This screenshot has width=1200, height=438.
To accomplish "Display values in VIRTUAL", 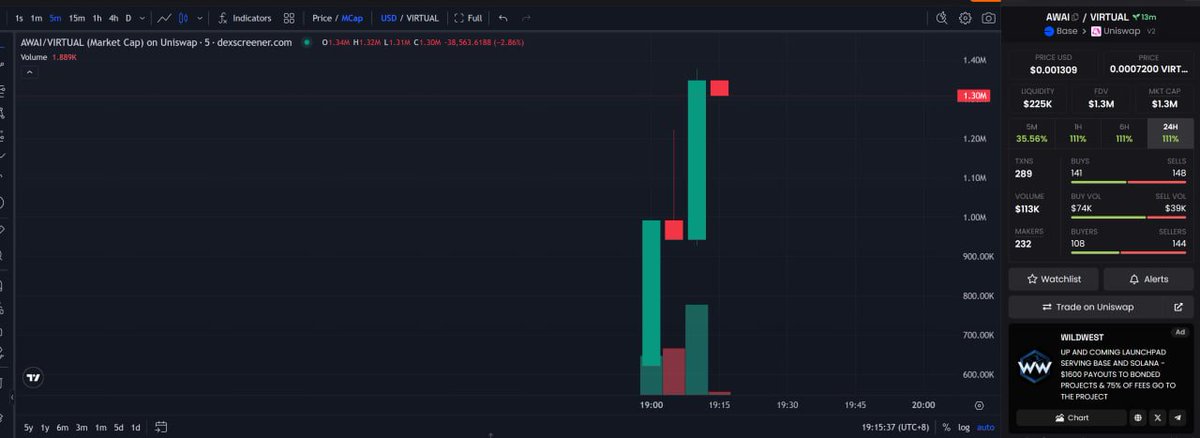I will [422, 18].
